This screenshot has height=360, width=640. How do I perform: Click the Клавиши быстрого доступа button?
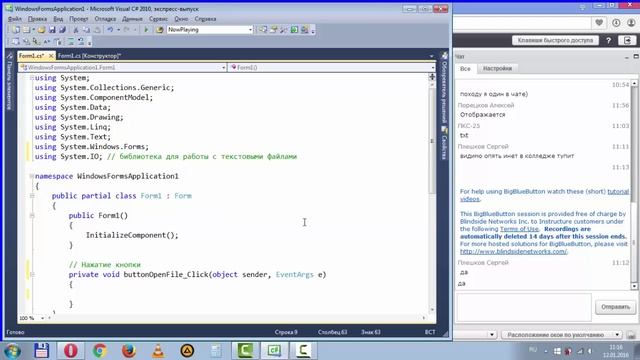coord(555,40)
